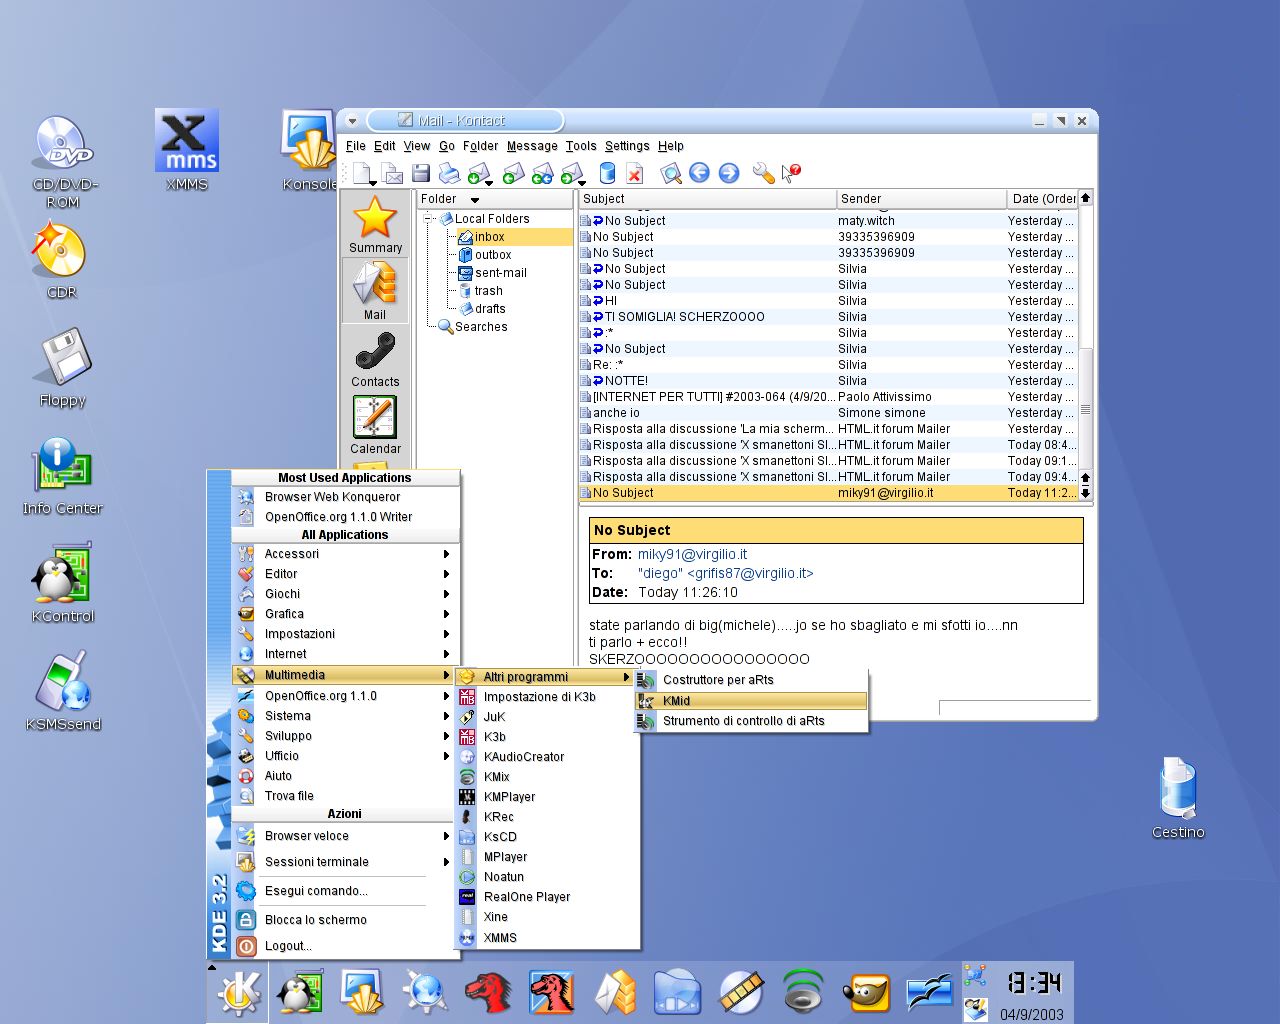Click the grifis87@virgilio.it recipient link
The image size is (1280, 1024).
pyautogui.click(x=725, y=573)
